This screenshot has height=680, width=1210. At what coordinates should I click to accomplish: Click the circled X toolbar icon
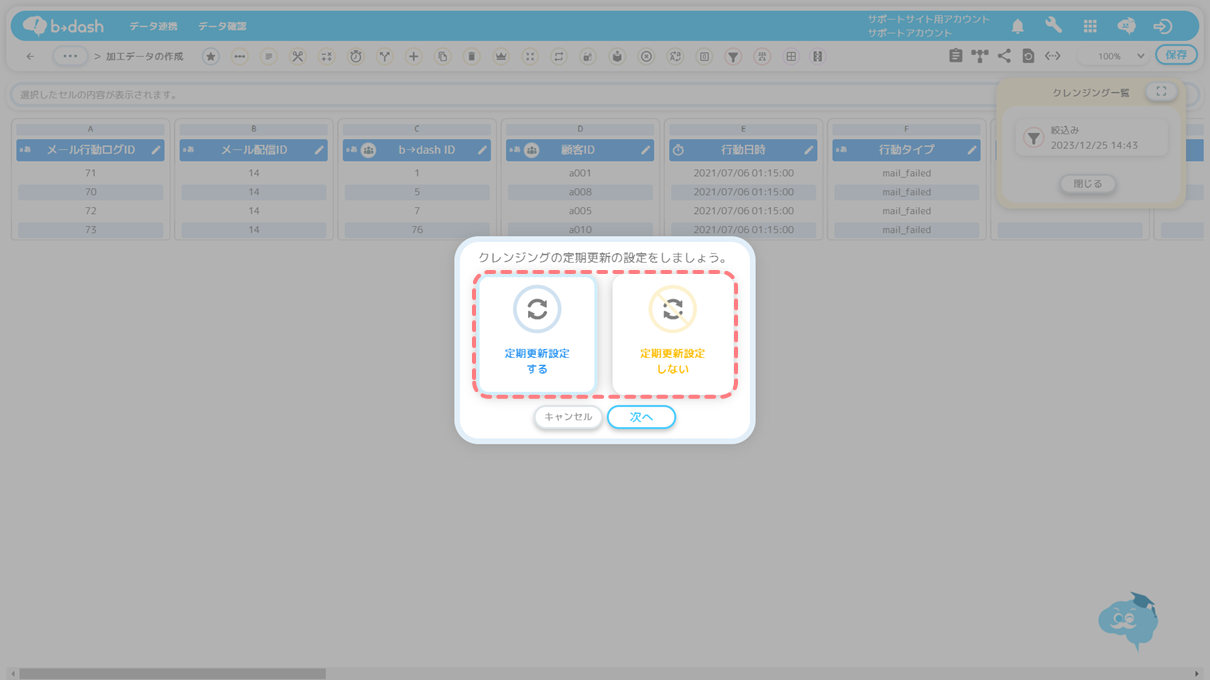[646, 57]
